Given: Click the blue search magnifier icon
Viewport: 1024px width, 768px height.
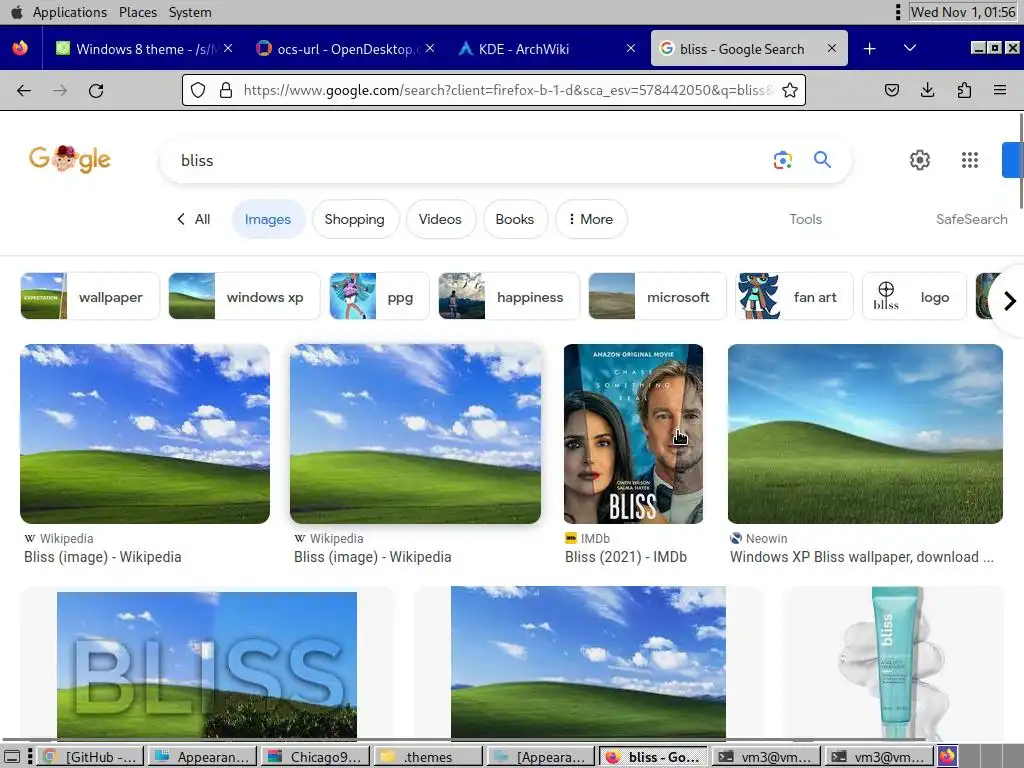Looking at the screenshot, I should [822, 159].
